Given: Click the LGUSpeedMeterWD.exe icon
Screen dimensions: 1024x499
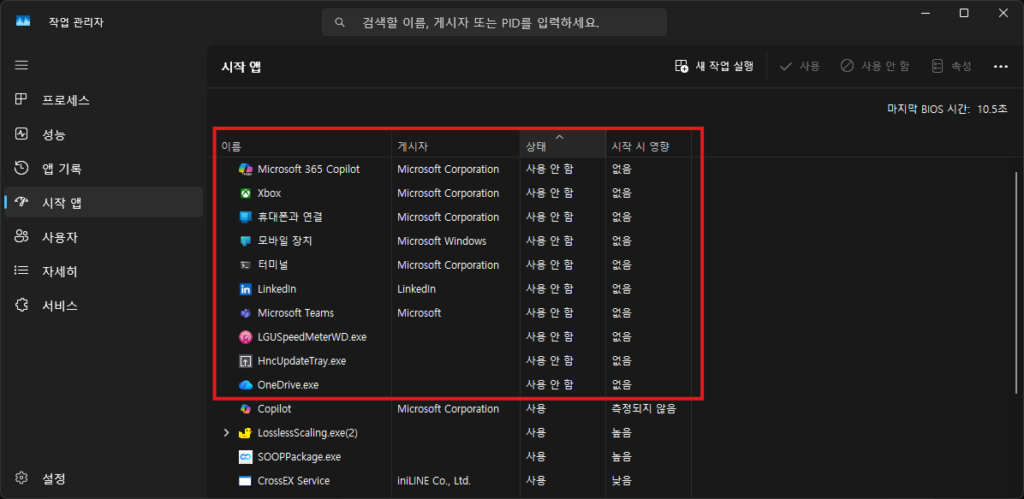Looking at the screenshot, I should (246, 337).
